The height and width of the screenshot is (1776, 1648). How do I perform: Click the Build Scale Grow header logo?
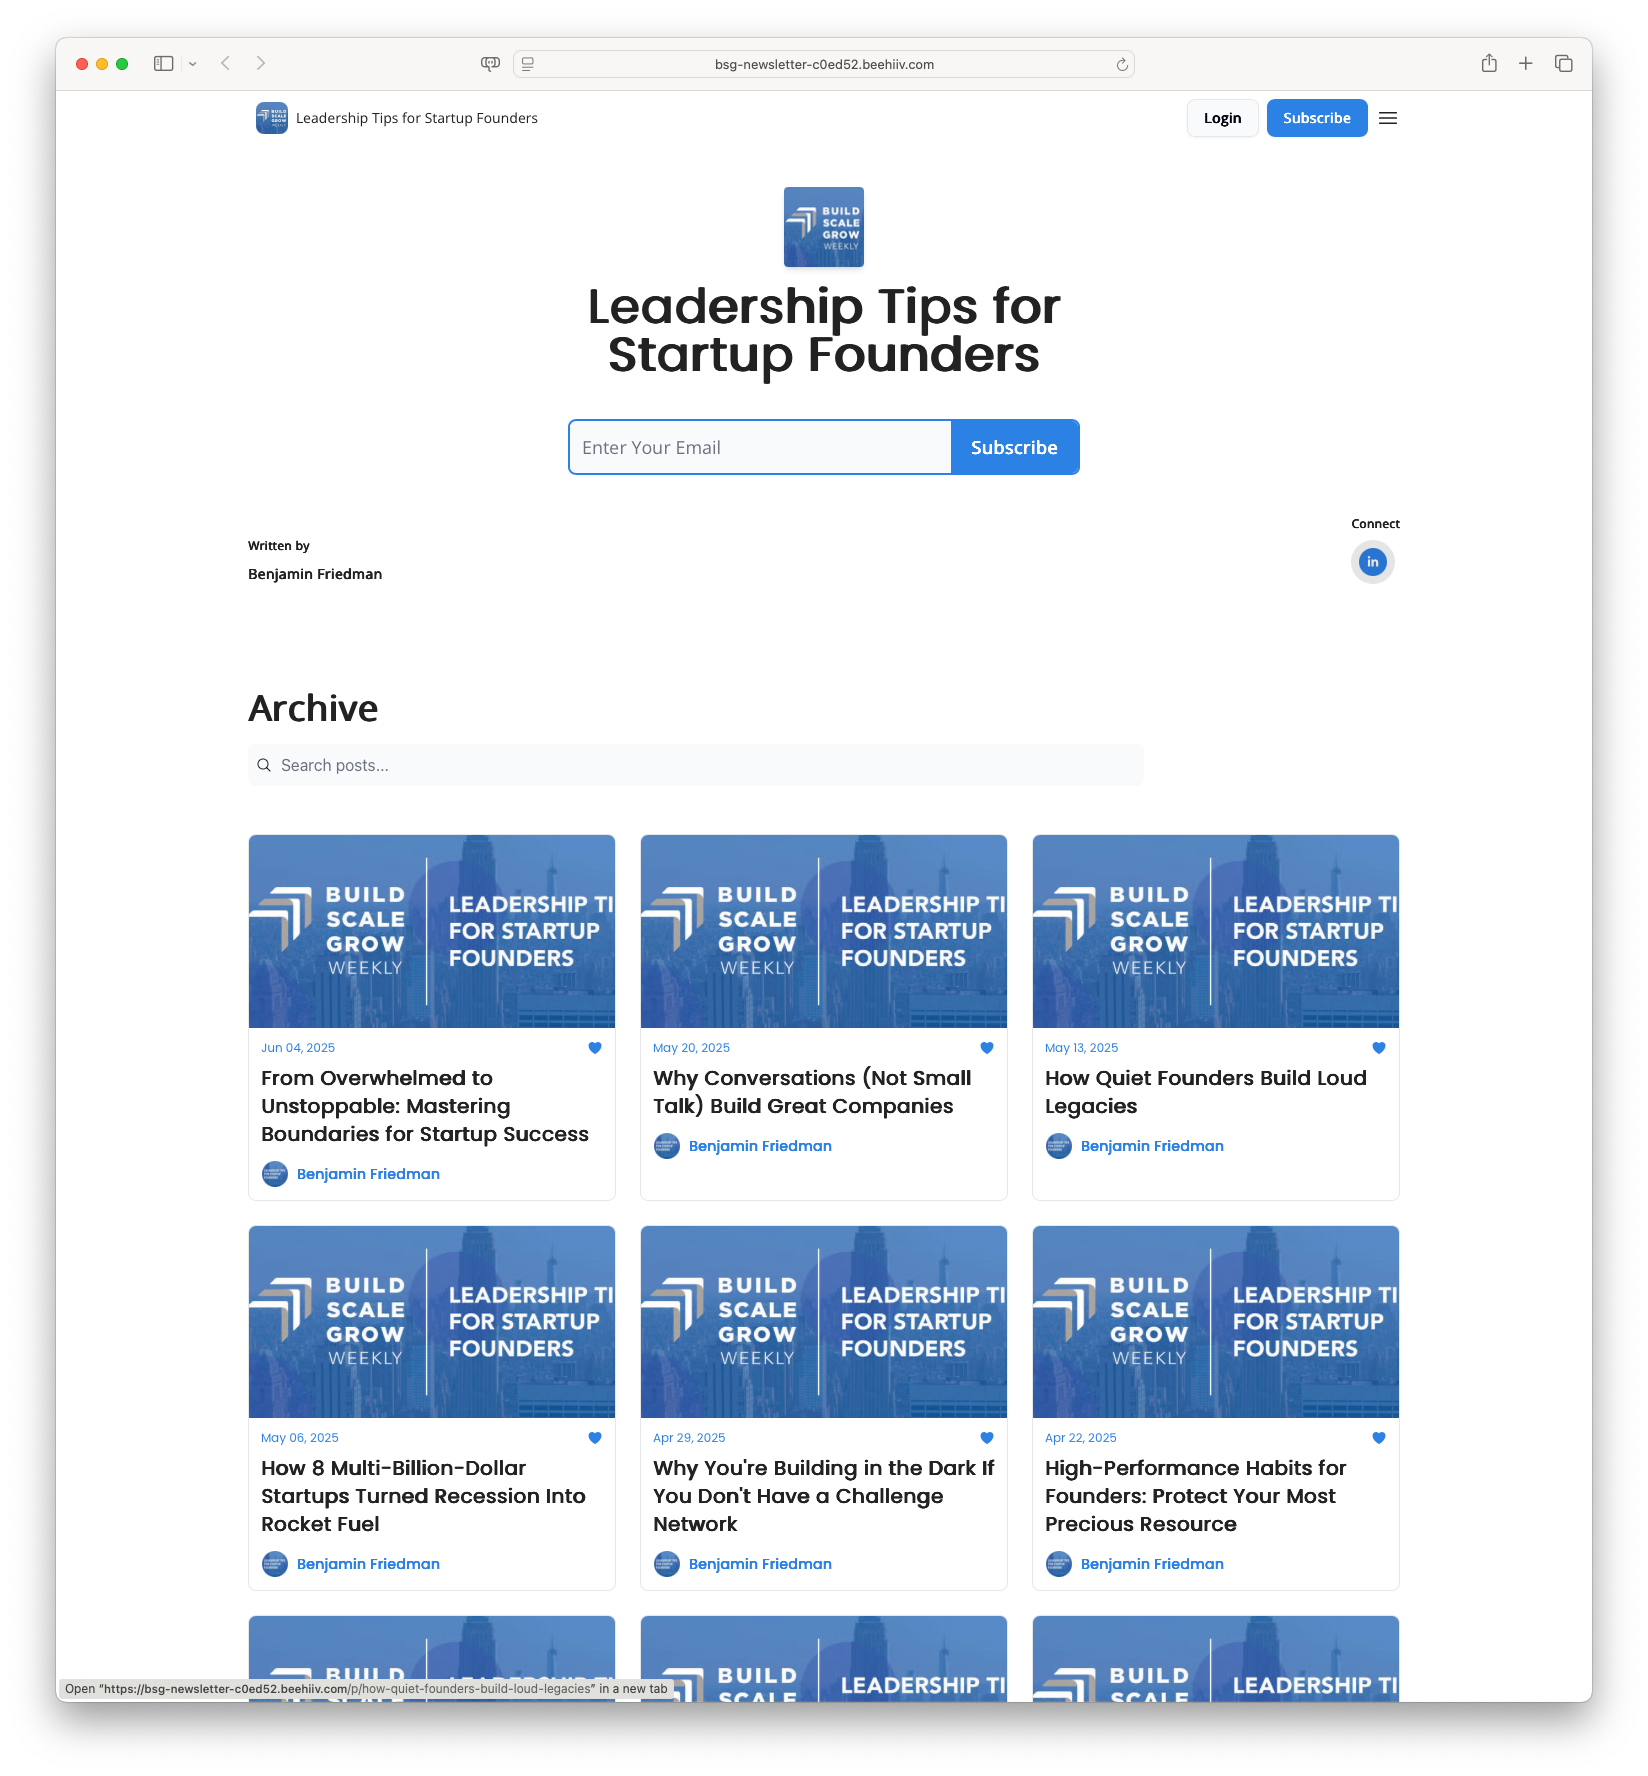(272, 118)
